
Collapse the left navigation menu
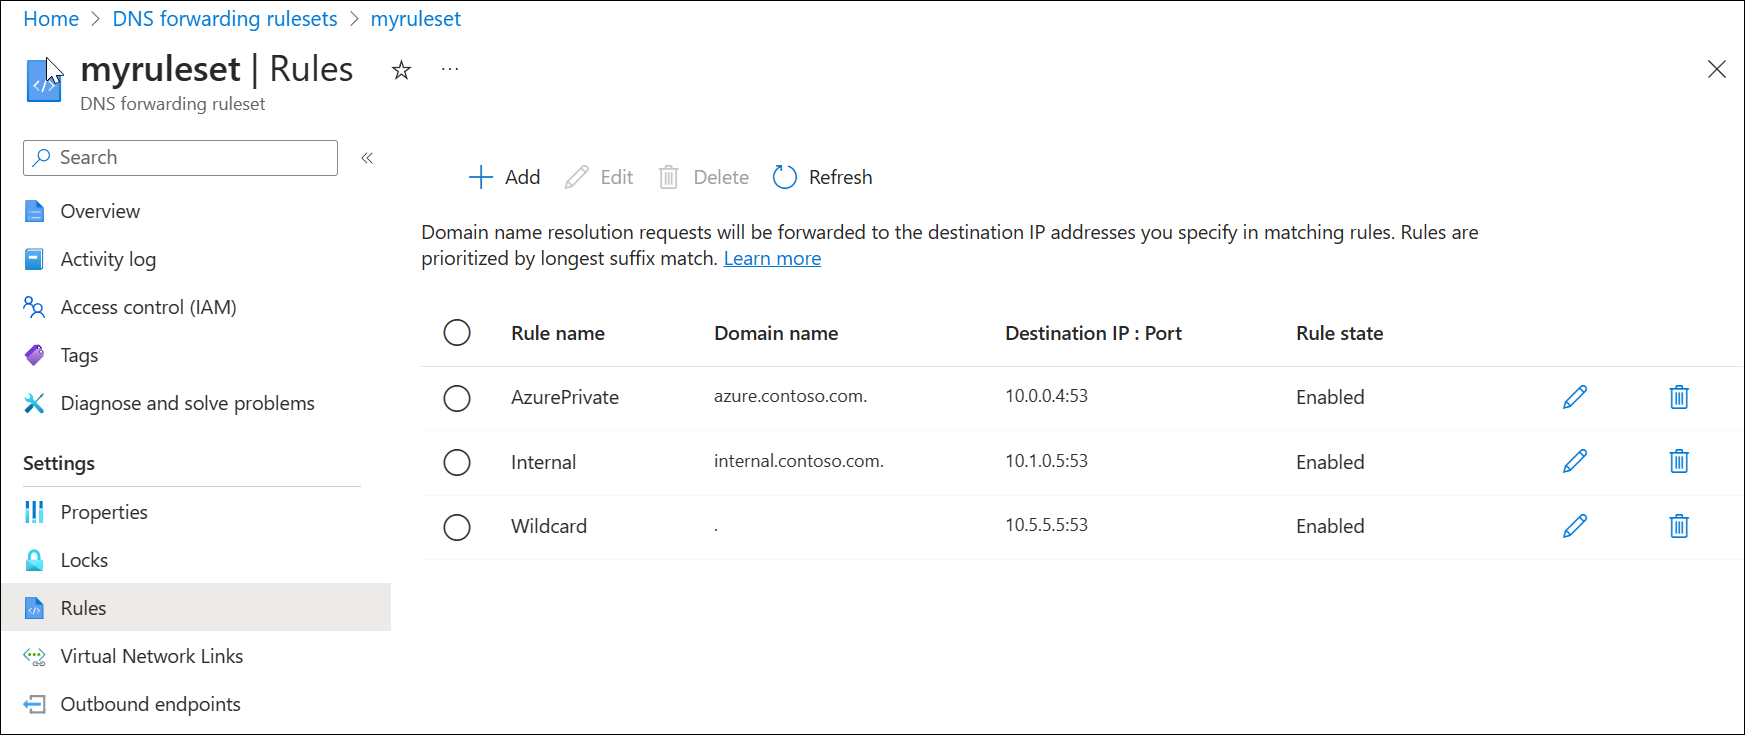point(367,158)
